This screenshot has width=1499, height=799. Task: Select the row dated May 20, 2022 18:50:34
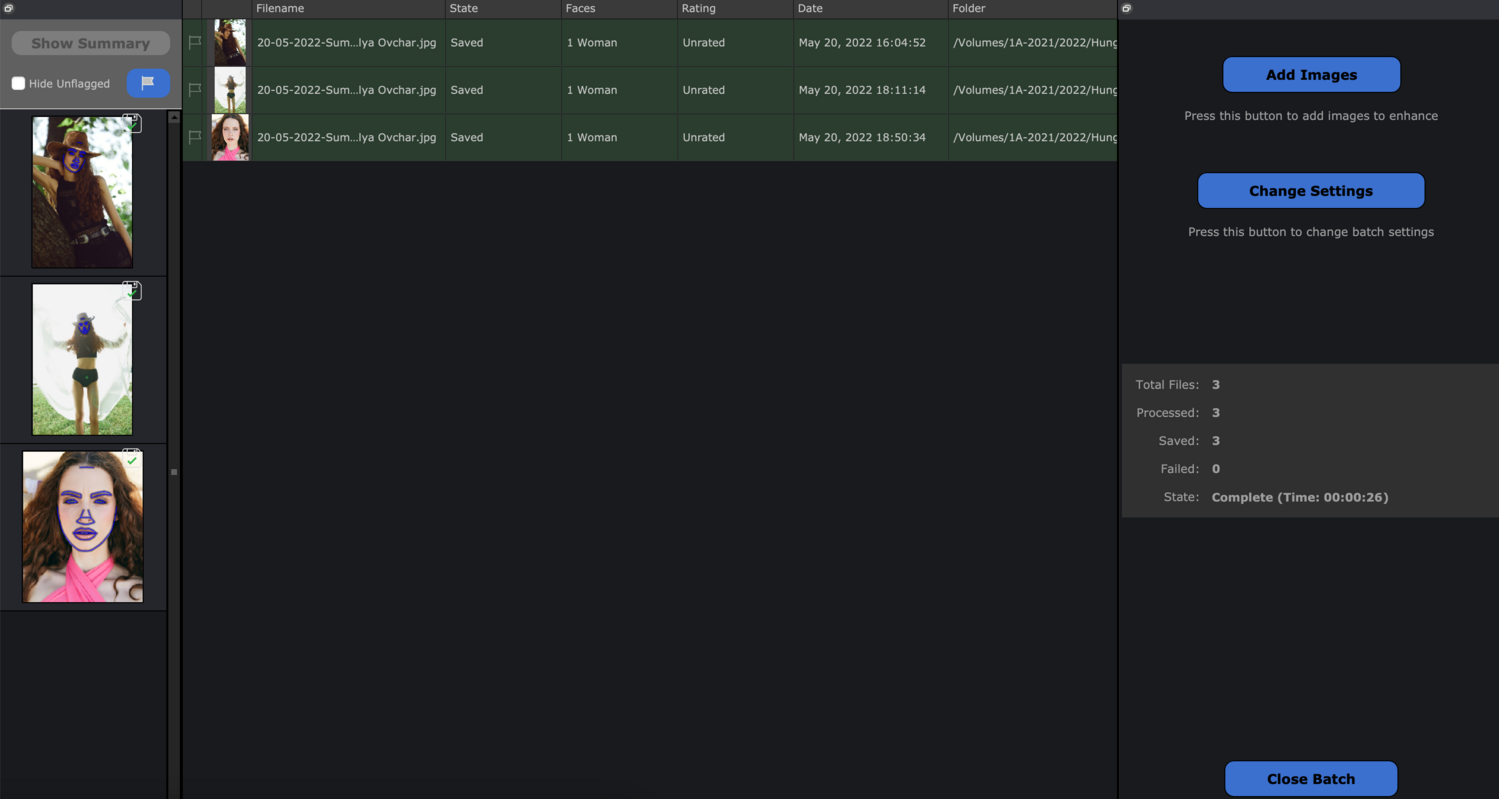pos(861,137)
